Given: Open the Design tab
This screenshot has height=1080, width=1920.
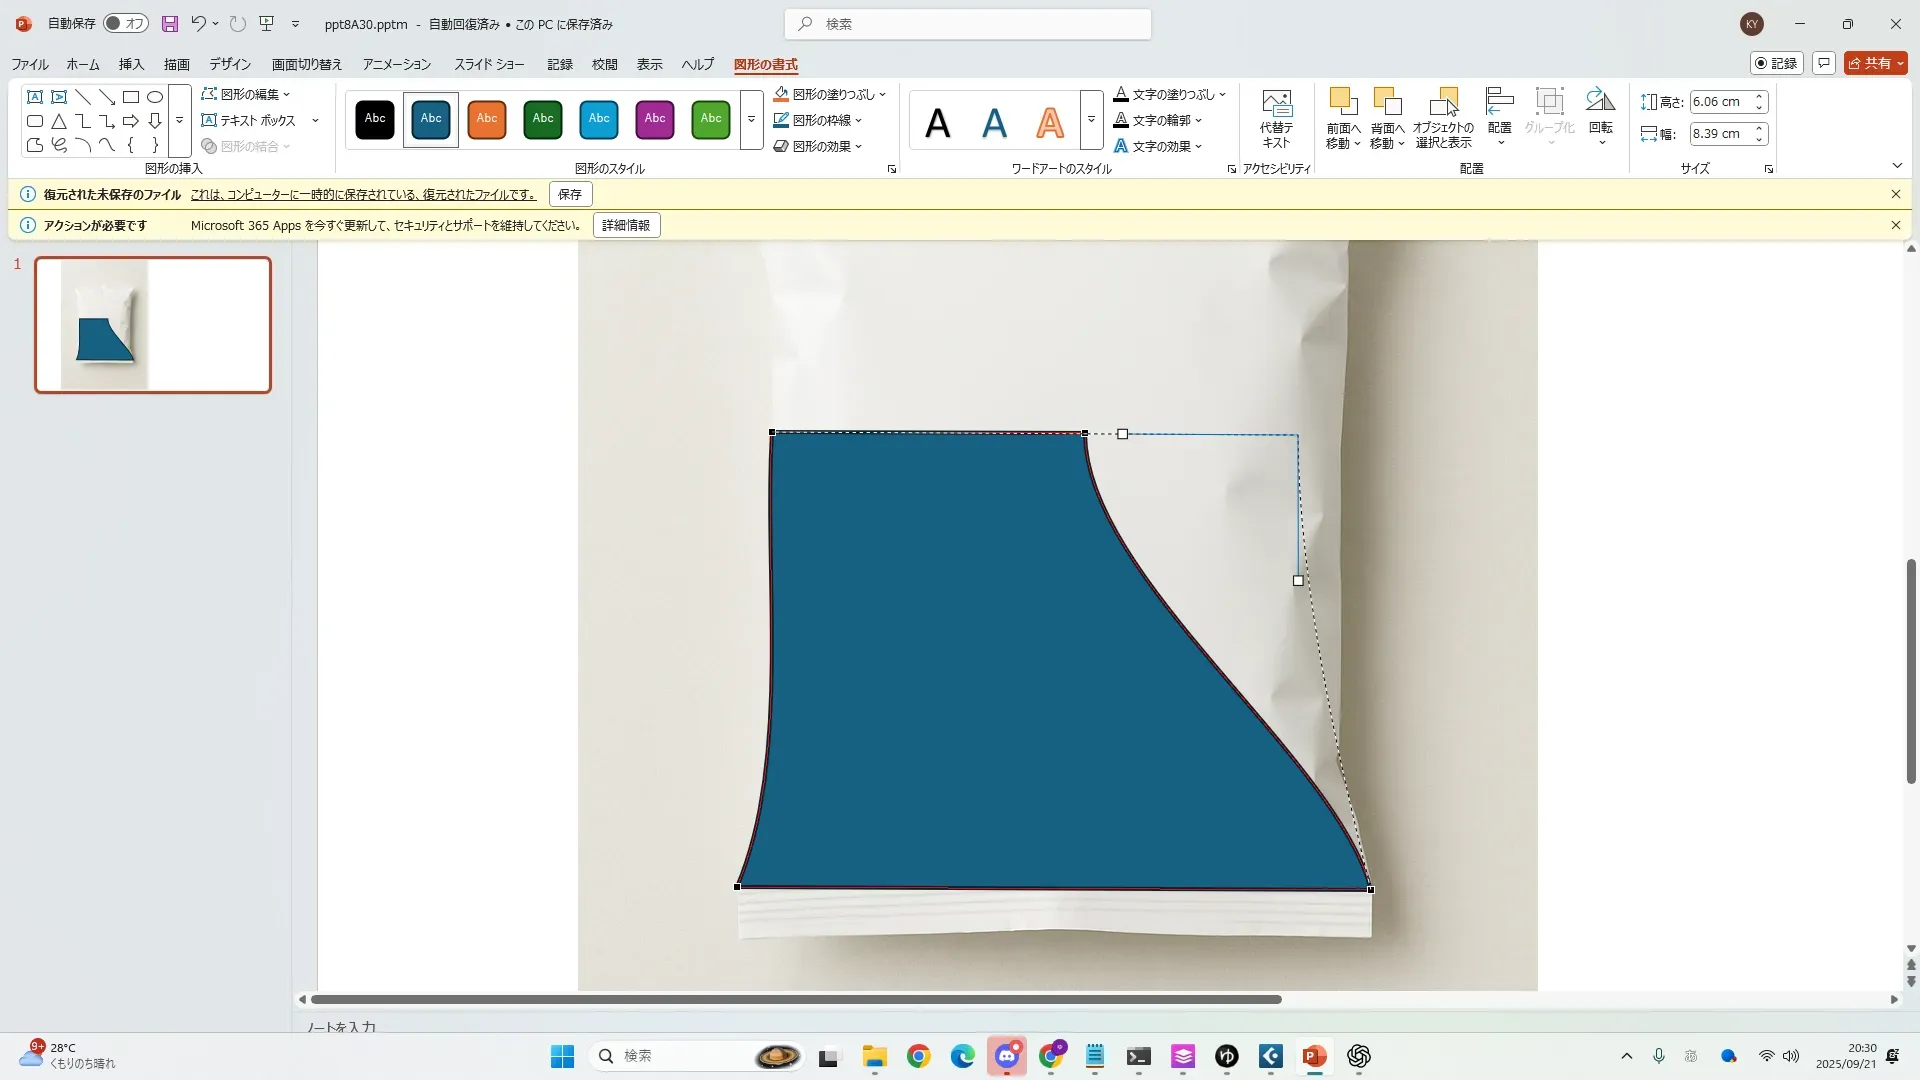Looking at the screenshot, I should pos(230,64).
